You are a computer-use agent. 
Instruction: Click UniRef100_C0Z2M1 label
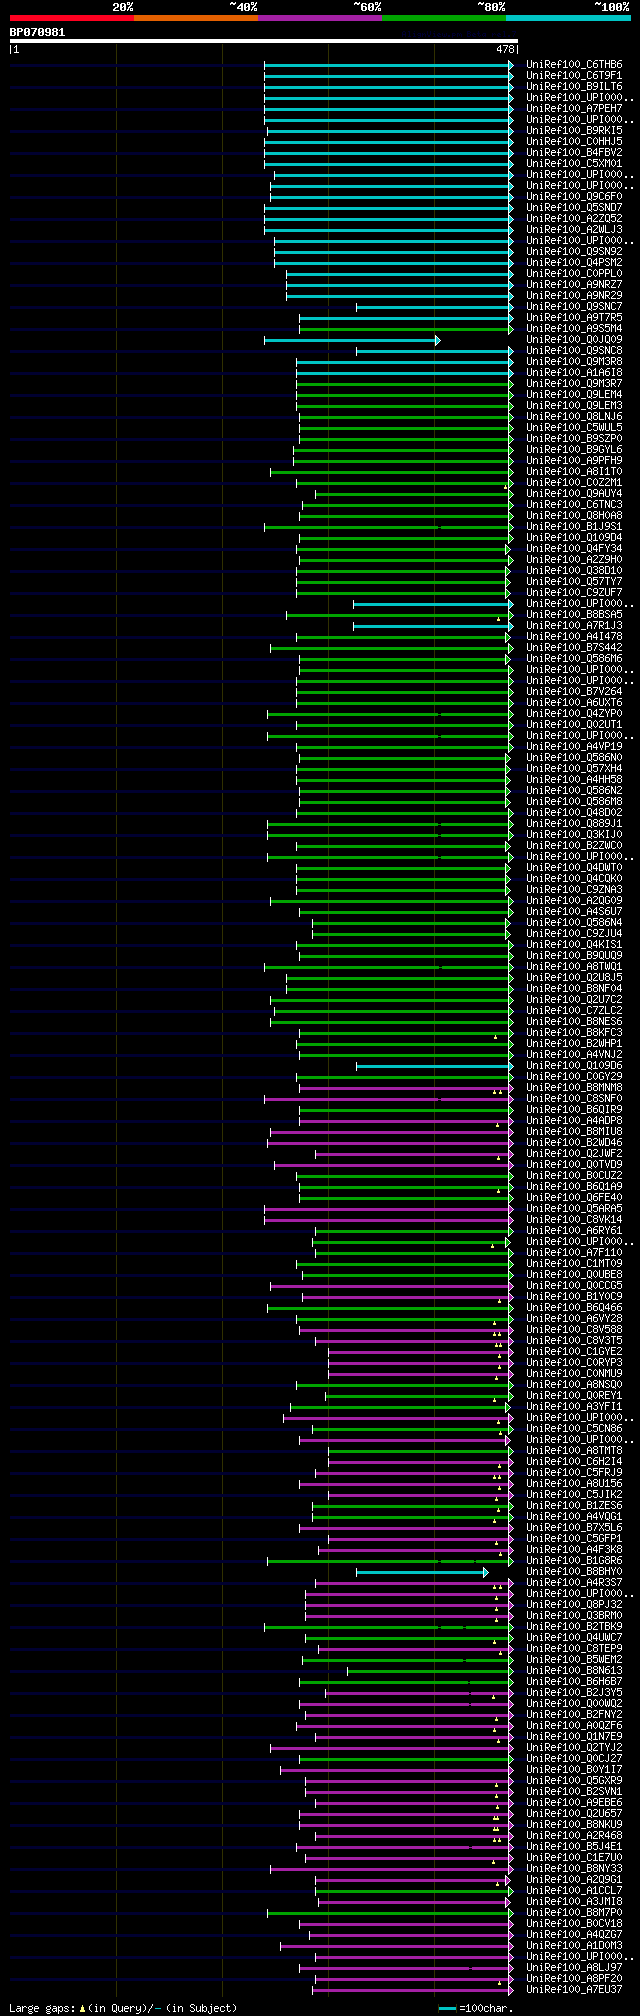click(x=574, y=482)
